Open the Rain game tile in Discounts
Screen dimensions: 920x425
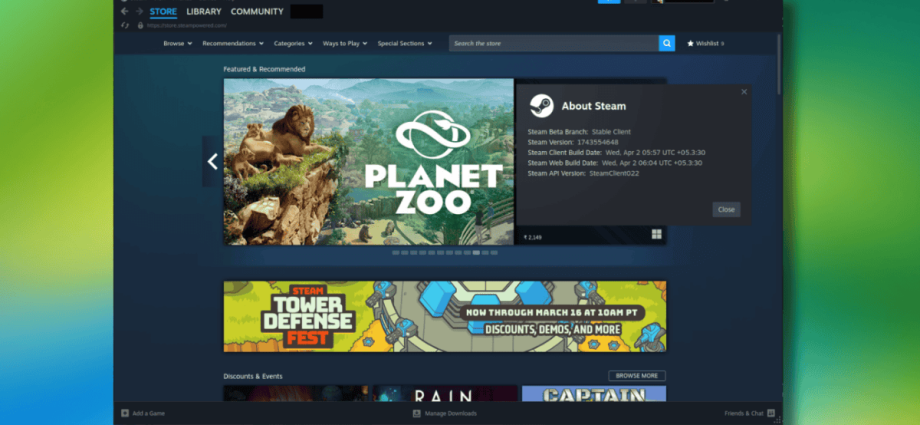[445, 393]
